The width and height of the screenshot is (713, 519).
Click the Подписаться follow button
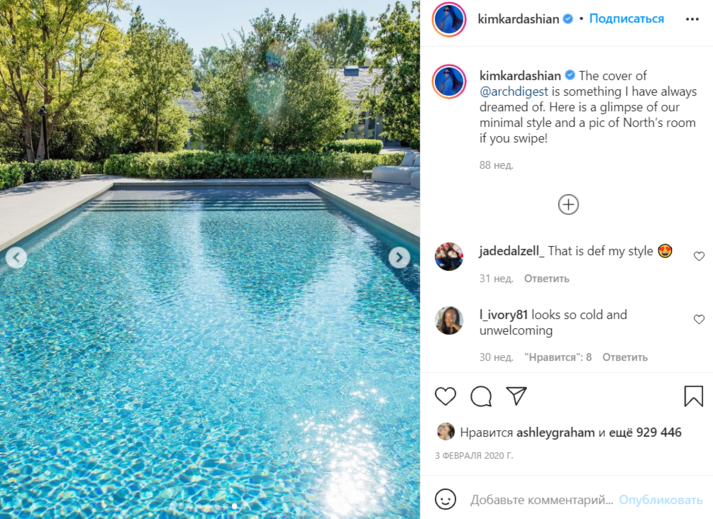pos(627,19)
